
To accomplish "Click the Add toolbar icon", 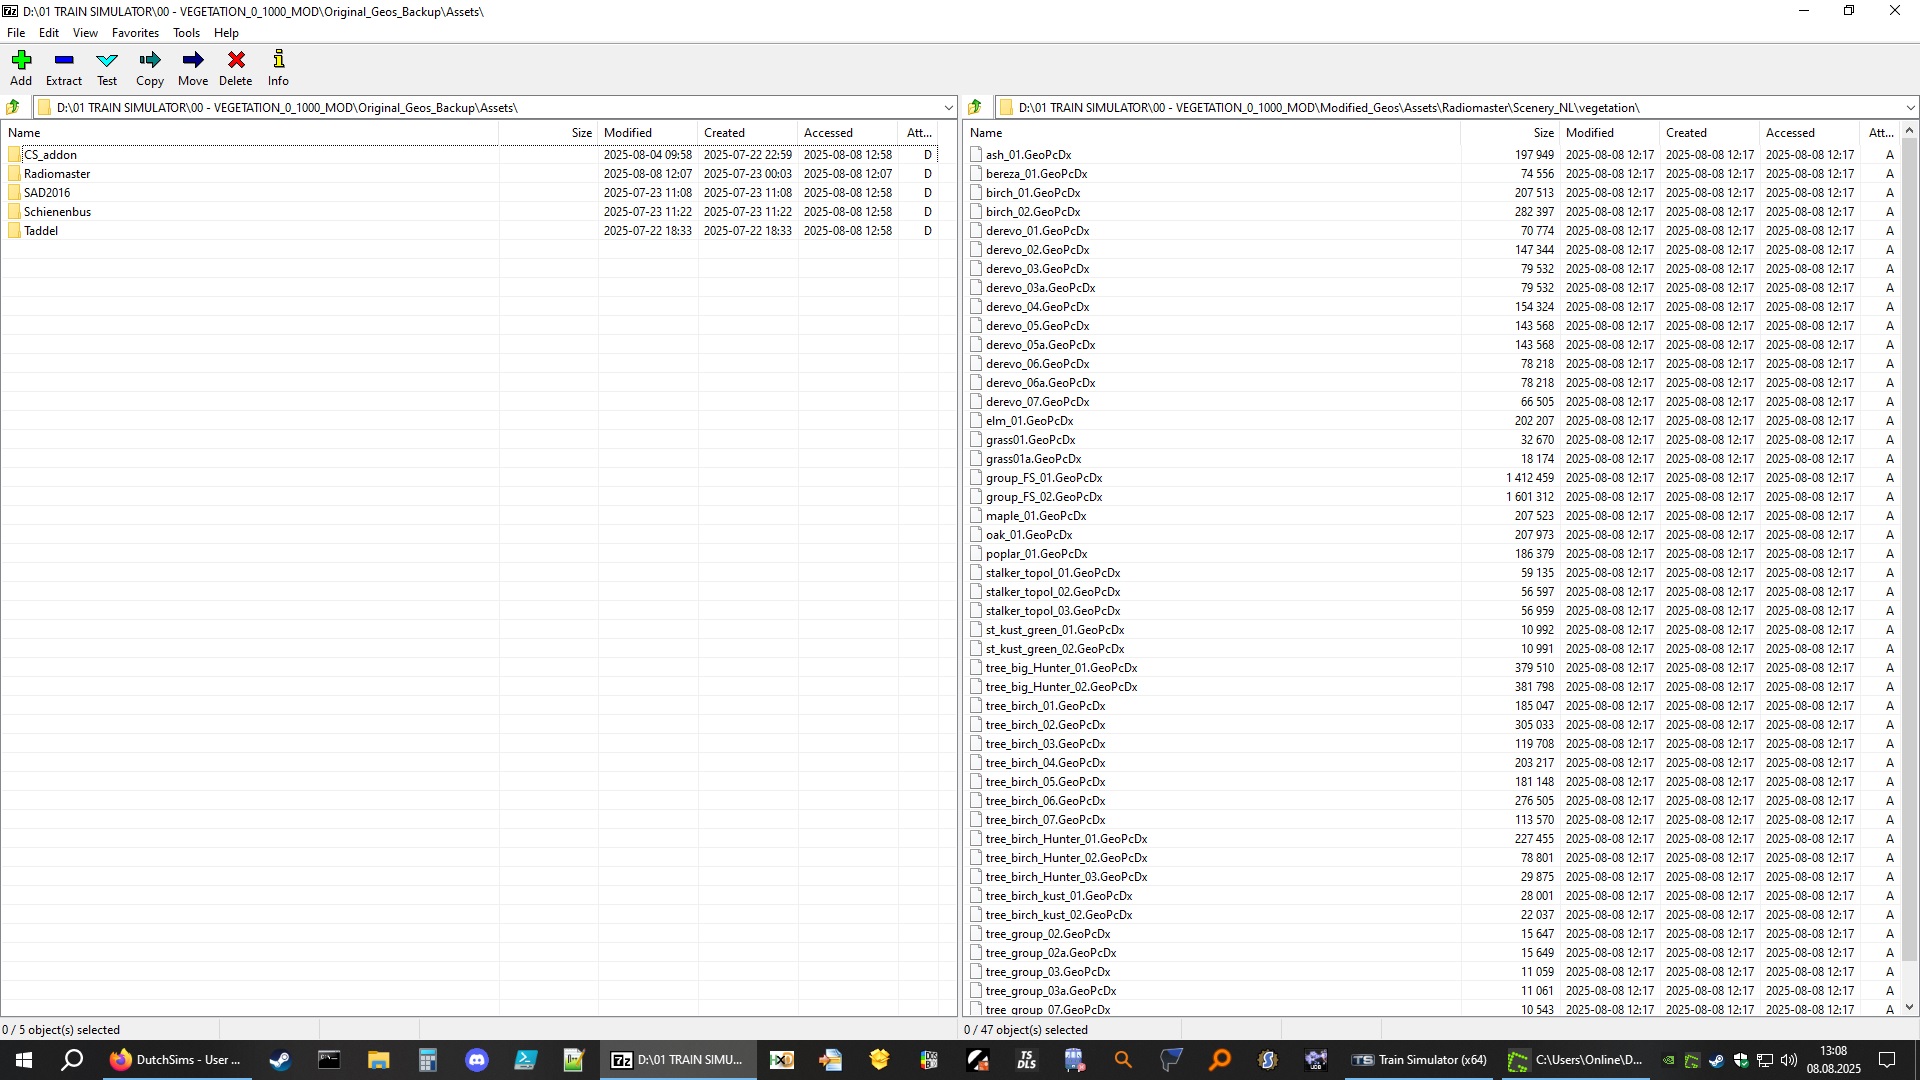I will tap(21, 61).
